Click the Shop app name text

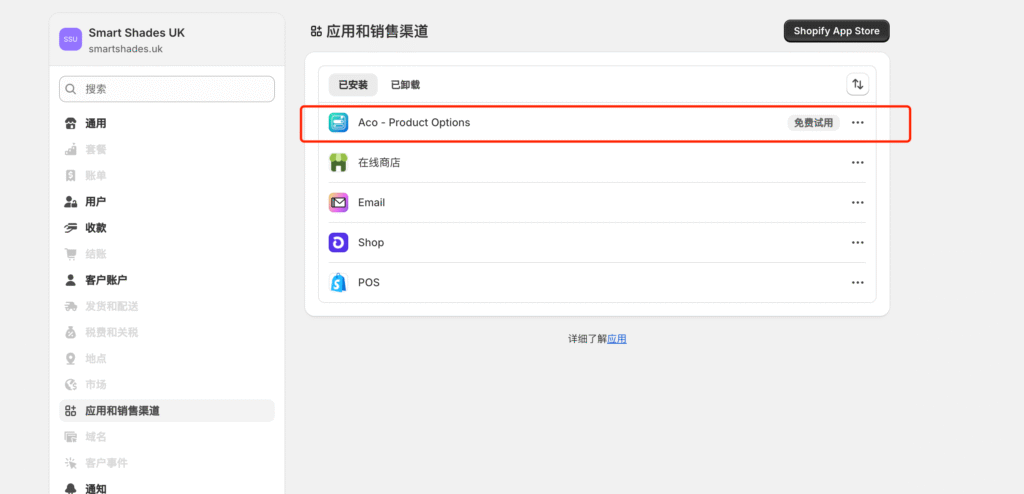point(371,242)
